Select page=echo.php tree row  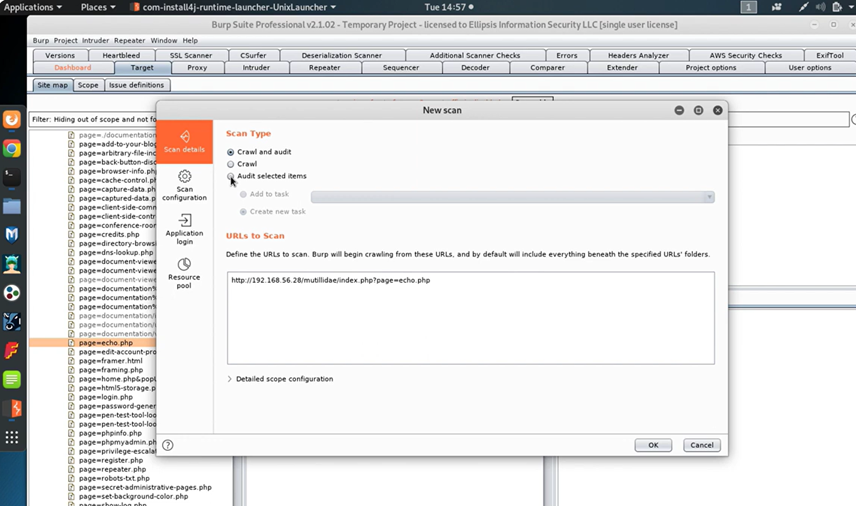(x=93, y=343)
